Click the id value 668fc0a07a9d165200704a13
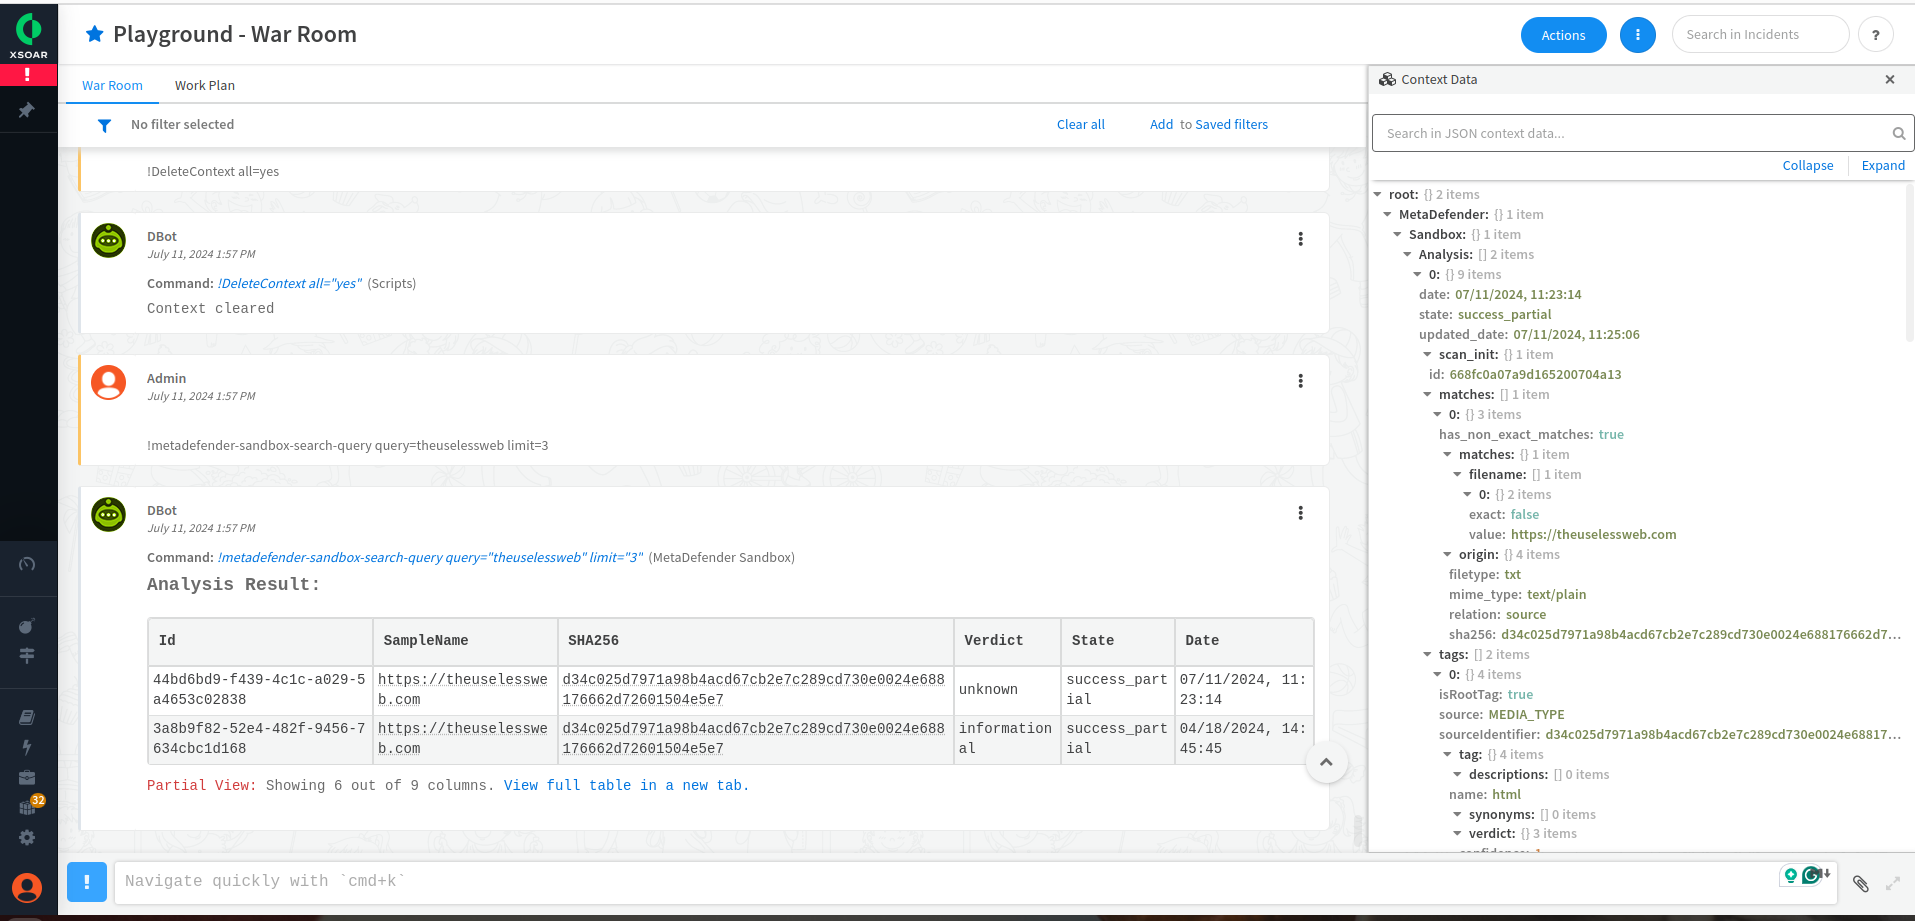The height and width of the screenshot is (921, 1915). (1535, 375)
